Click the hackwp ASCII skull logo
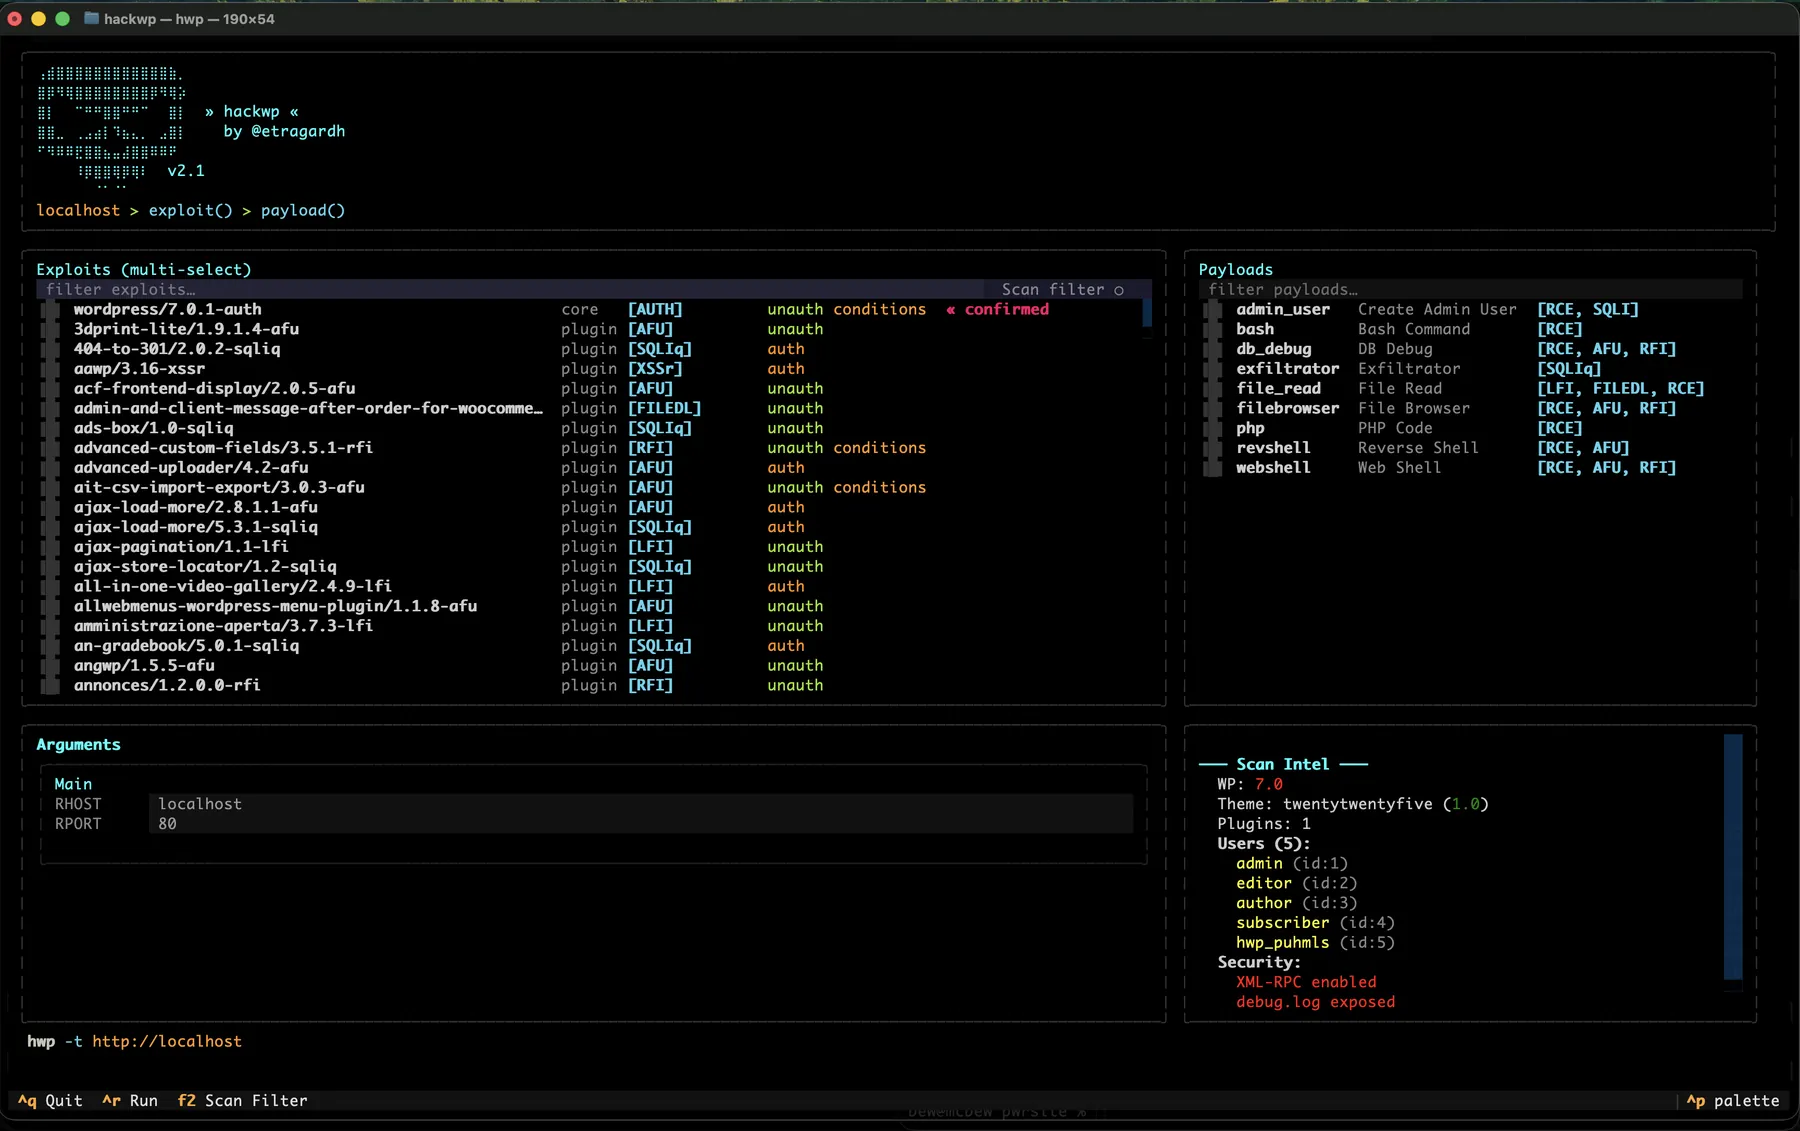This screenshot has width=1800, height=1131. point(111,129)
